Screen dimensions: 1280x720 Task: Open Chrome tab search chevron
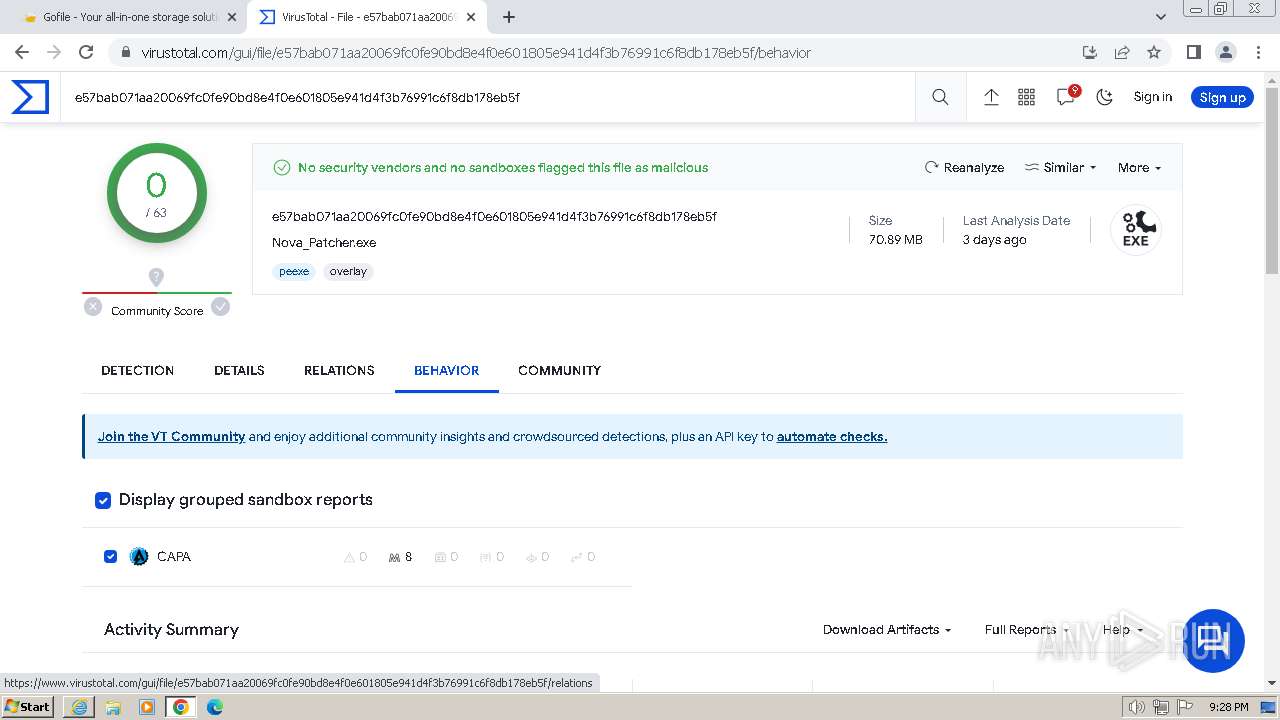1161,17
